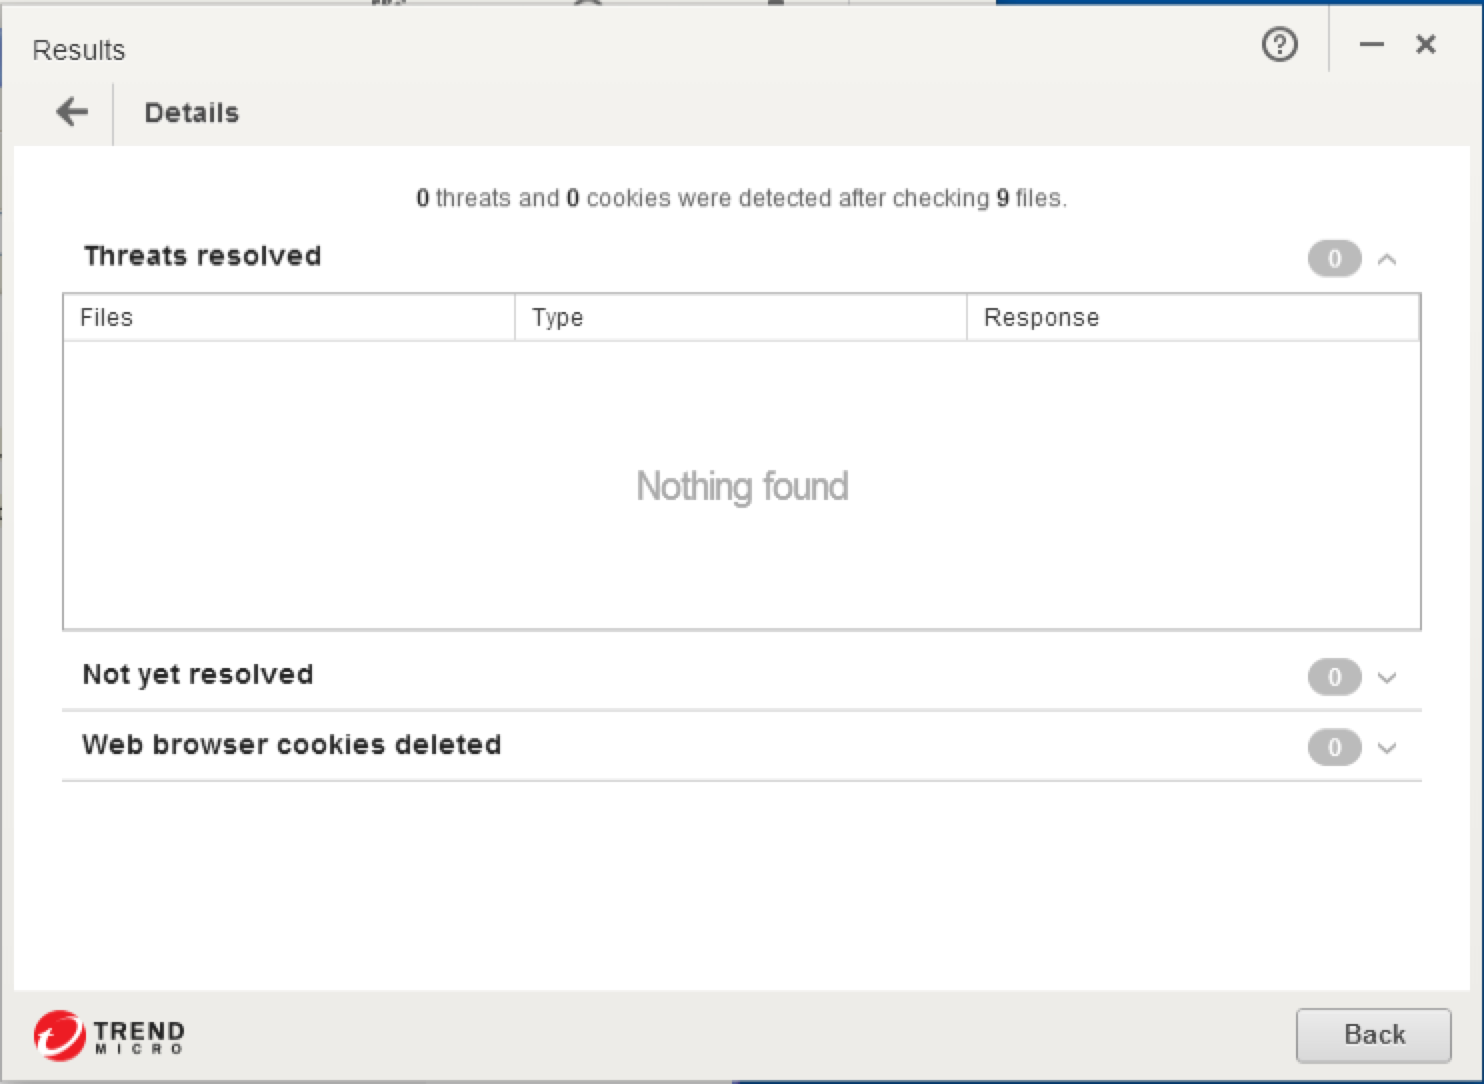Expand the Web browser cookies deleted chevron
Screen dimensions: 1484x1084
click(x=1387, y=748)
